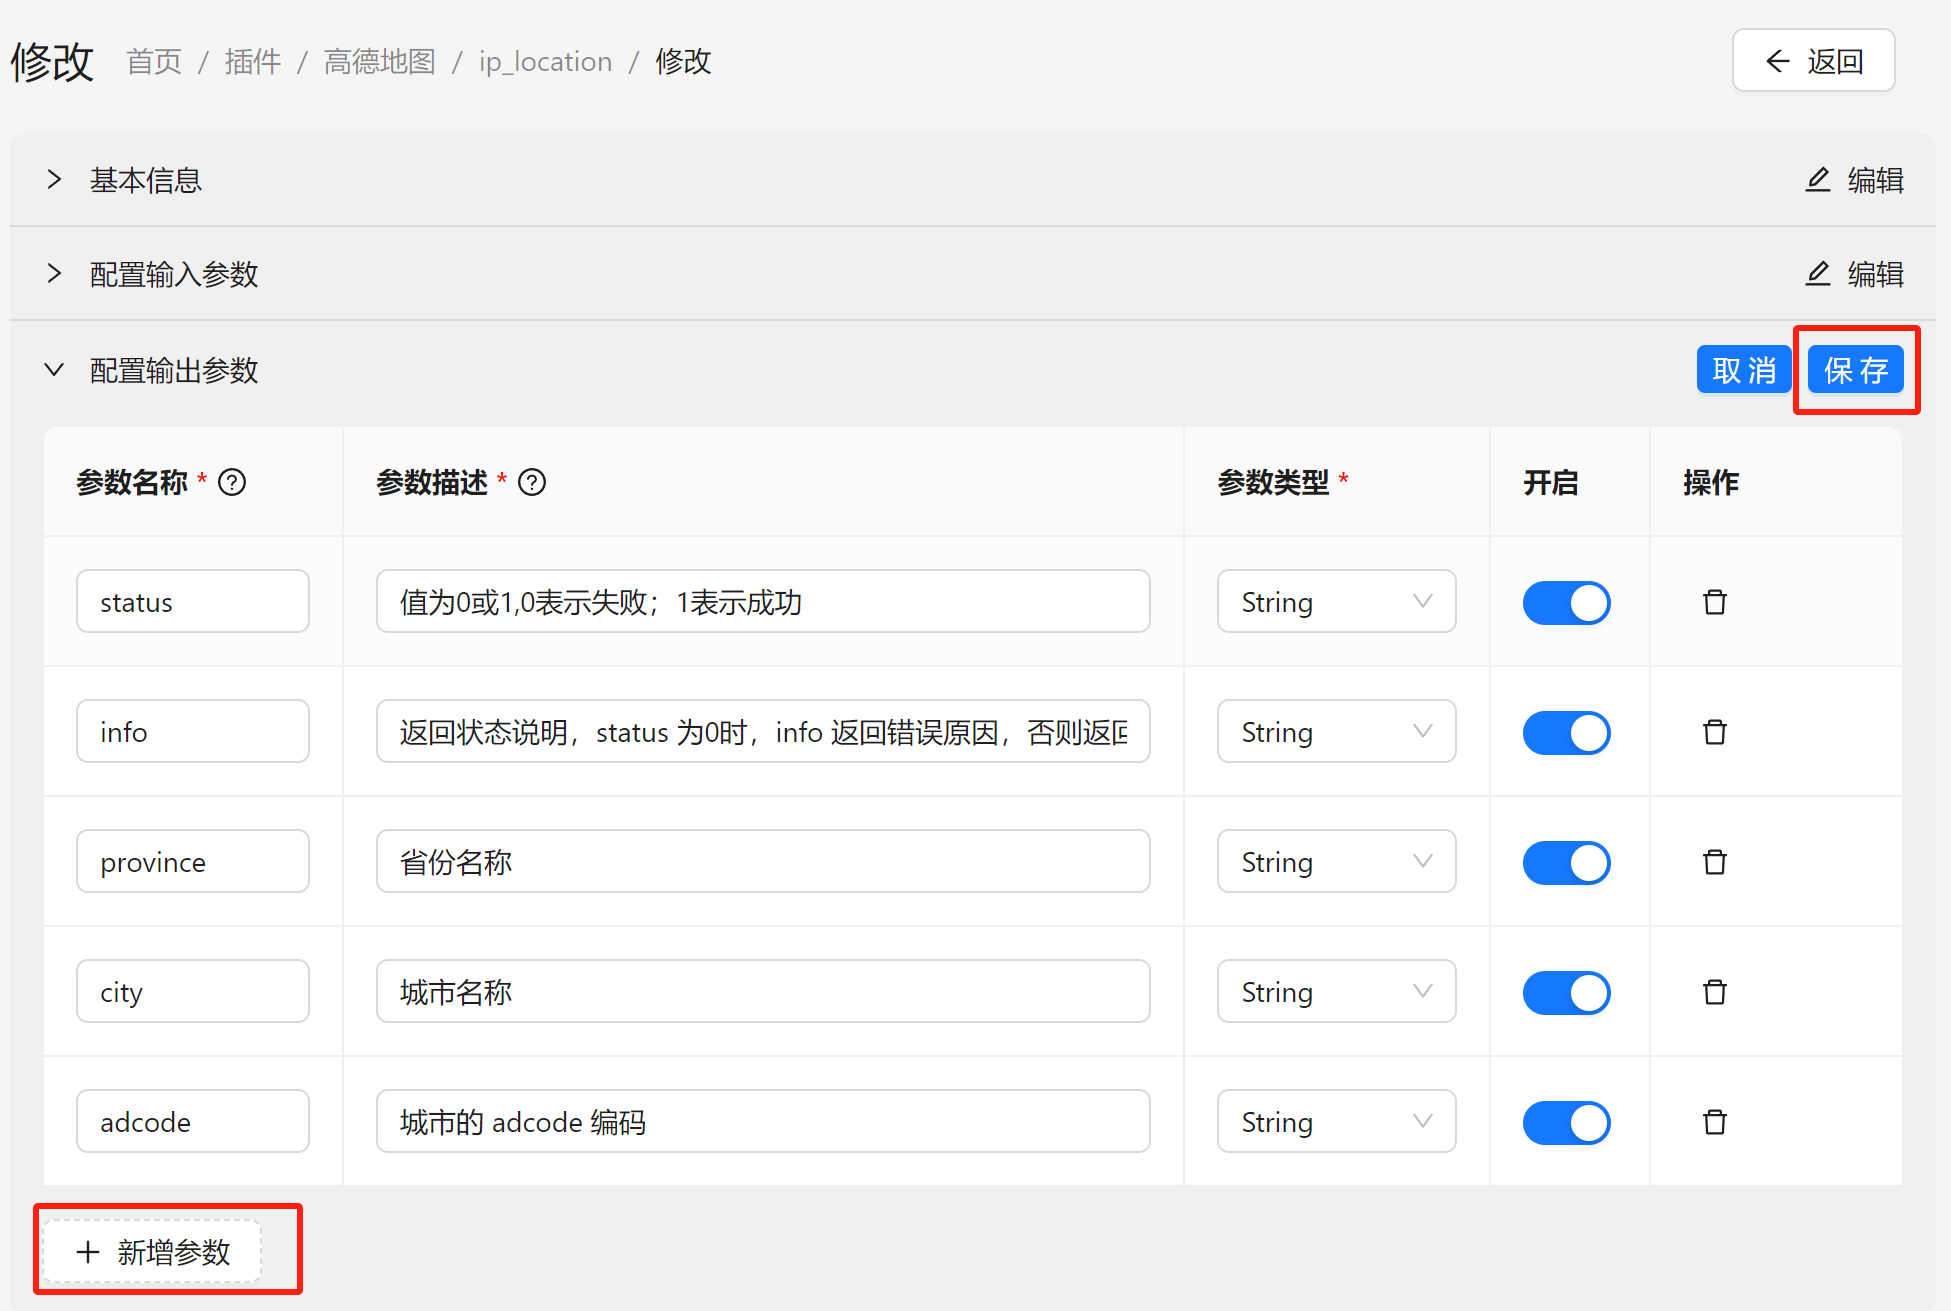Delete the status parameter row
1951x1311 pixels.
tap(1714, 602)
